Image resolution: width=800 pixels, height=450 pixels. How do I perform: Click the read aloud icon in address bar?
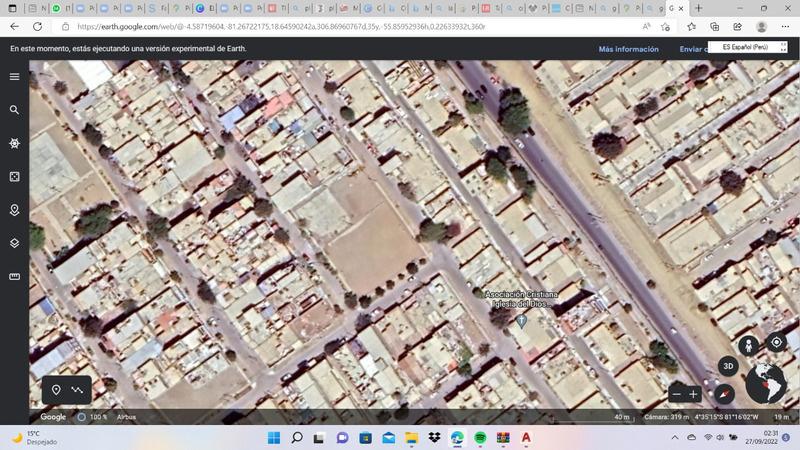coord(646,27)
